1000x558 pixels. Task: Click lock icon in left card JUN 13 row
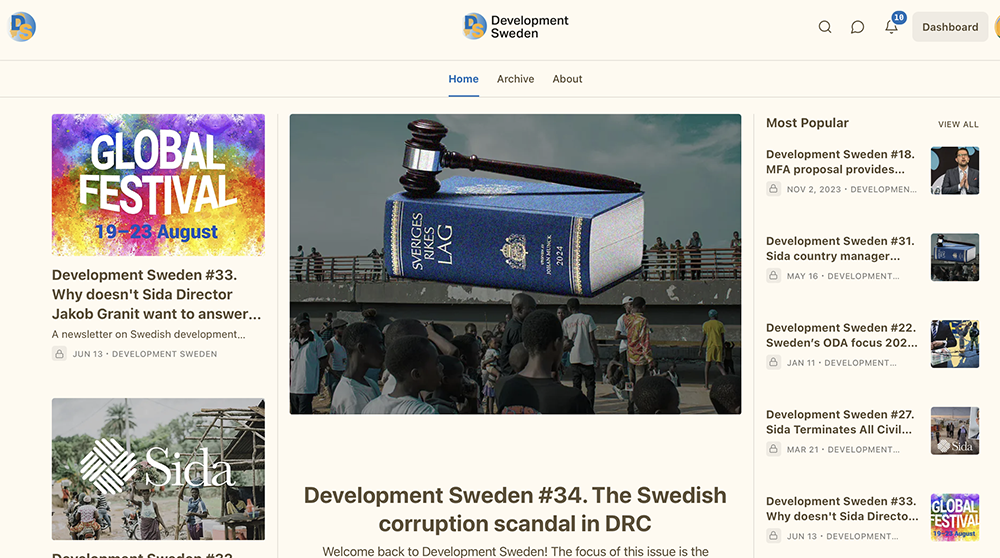pos(59,353)
